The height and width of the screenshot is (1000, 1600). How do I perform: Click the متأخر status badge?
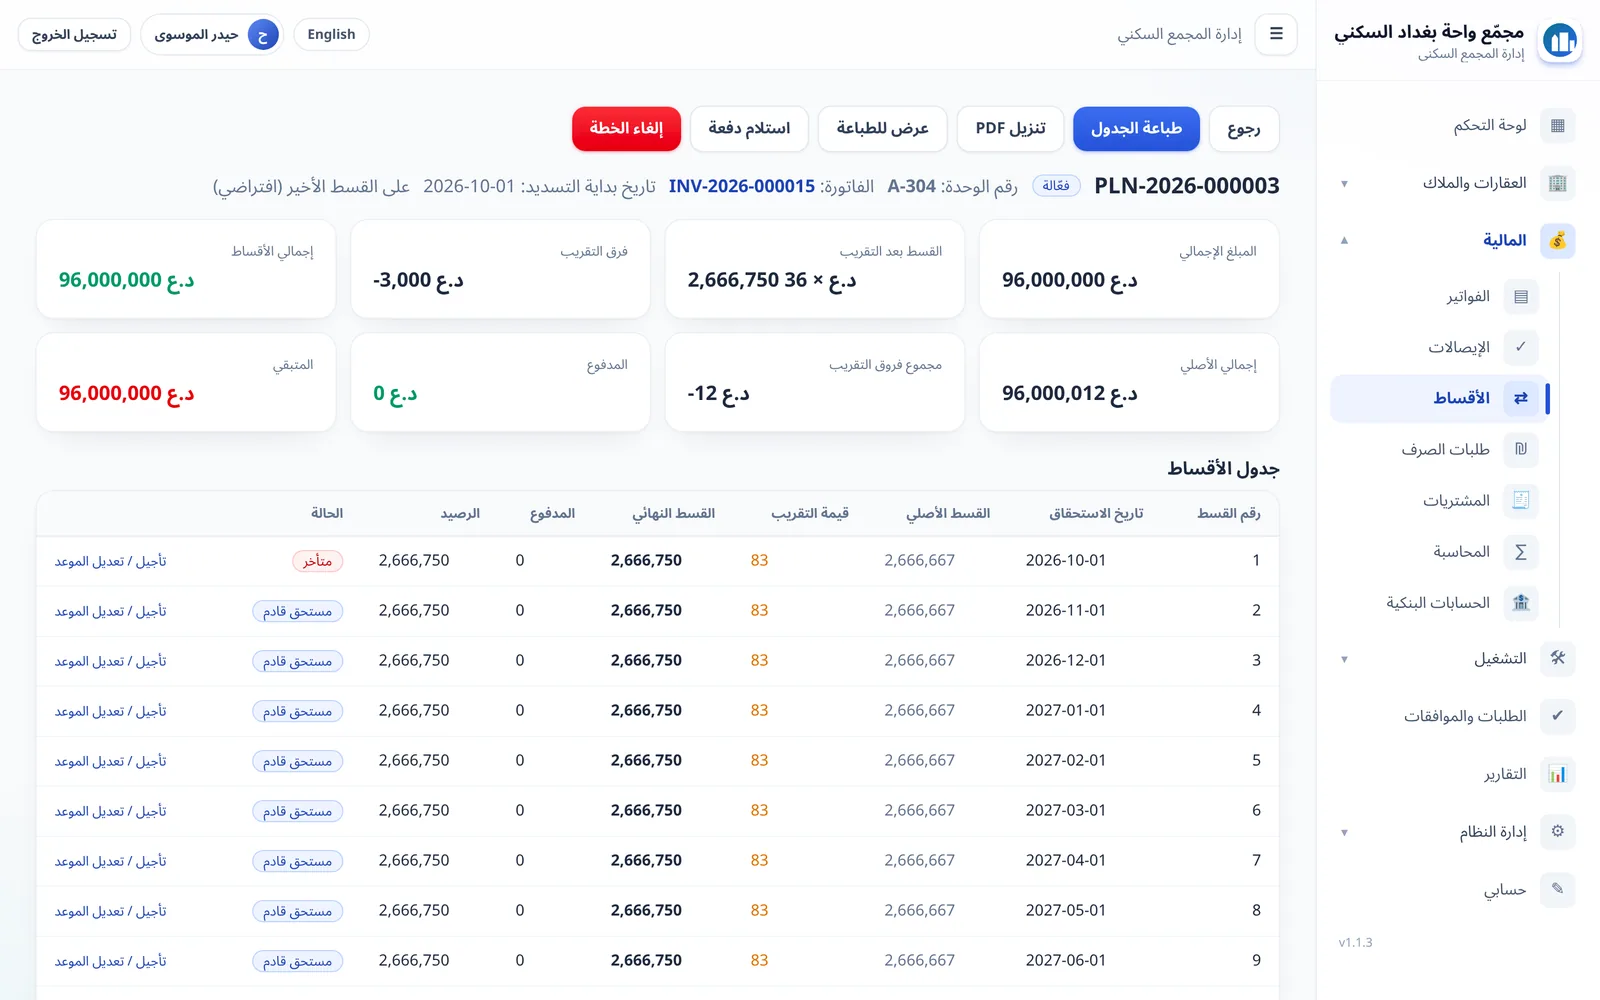pyautogui.click(x=317, y=561)
